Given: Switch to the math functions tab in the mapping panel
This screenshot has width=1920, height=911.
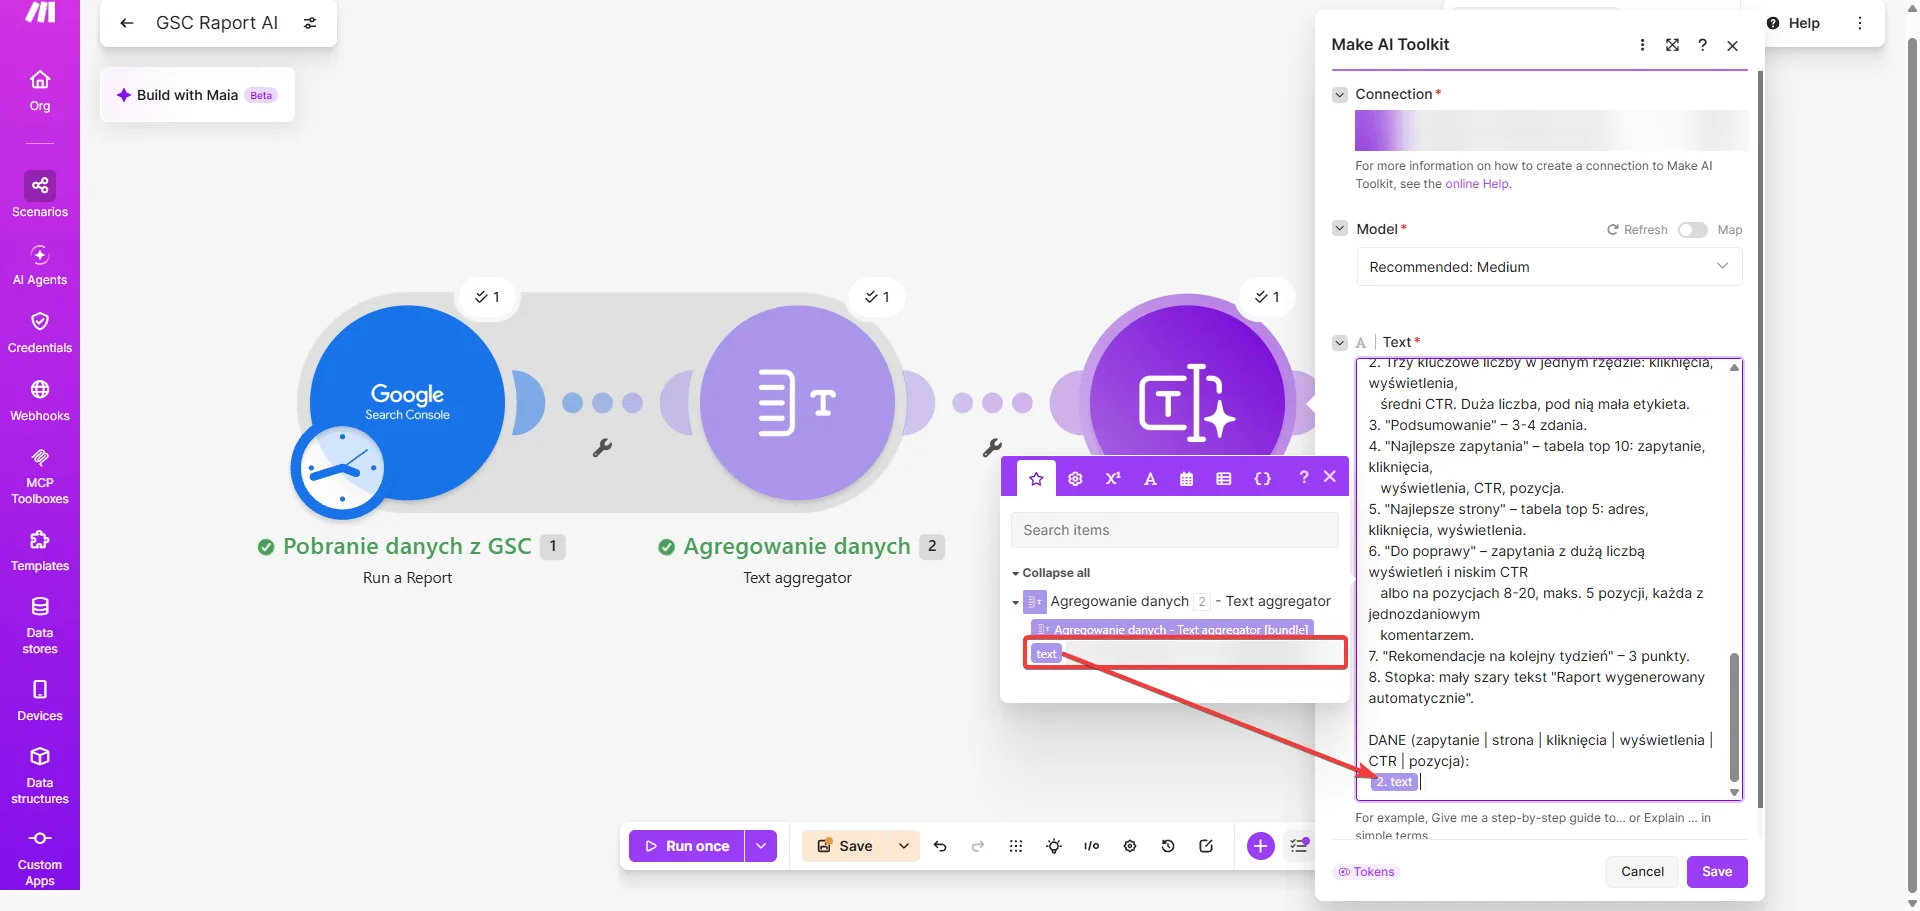Looking at the screenshot, I should (x=1113, y=478).
